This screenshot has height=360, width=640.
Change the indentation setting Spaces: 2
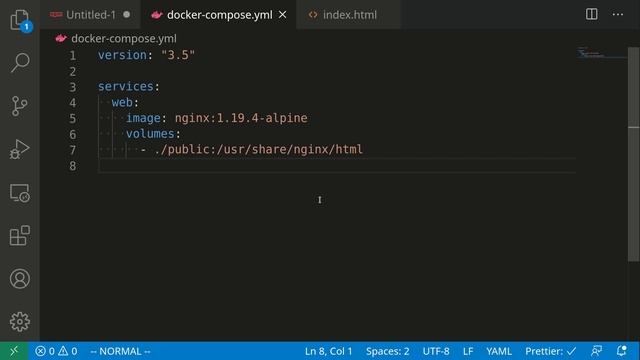[x=387, y=351]
